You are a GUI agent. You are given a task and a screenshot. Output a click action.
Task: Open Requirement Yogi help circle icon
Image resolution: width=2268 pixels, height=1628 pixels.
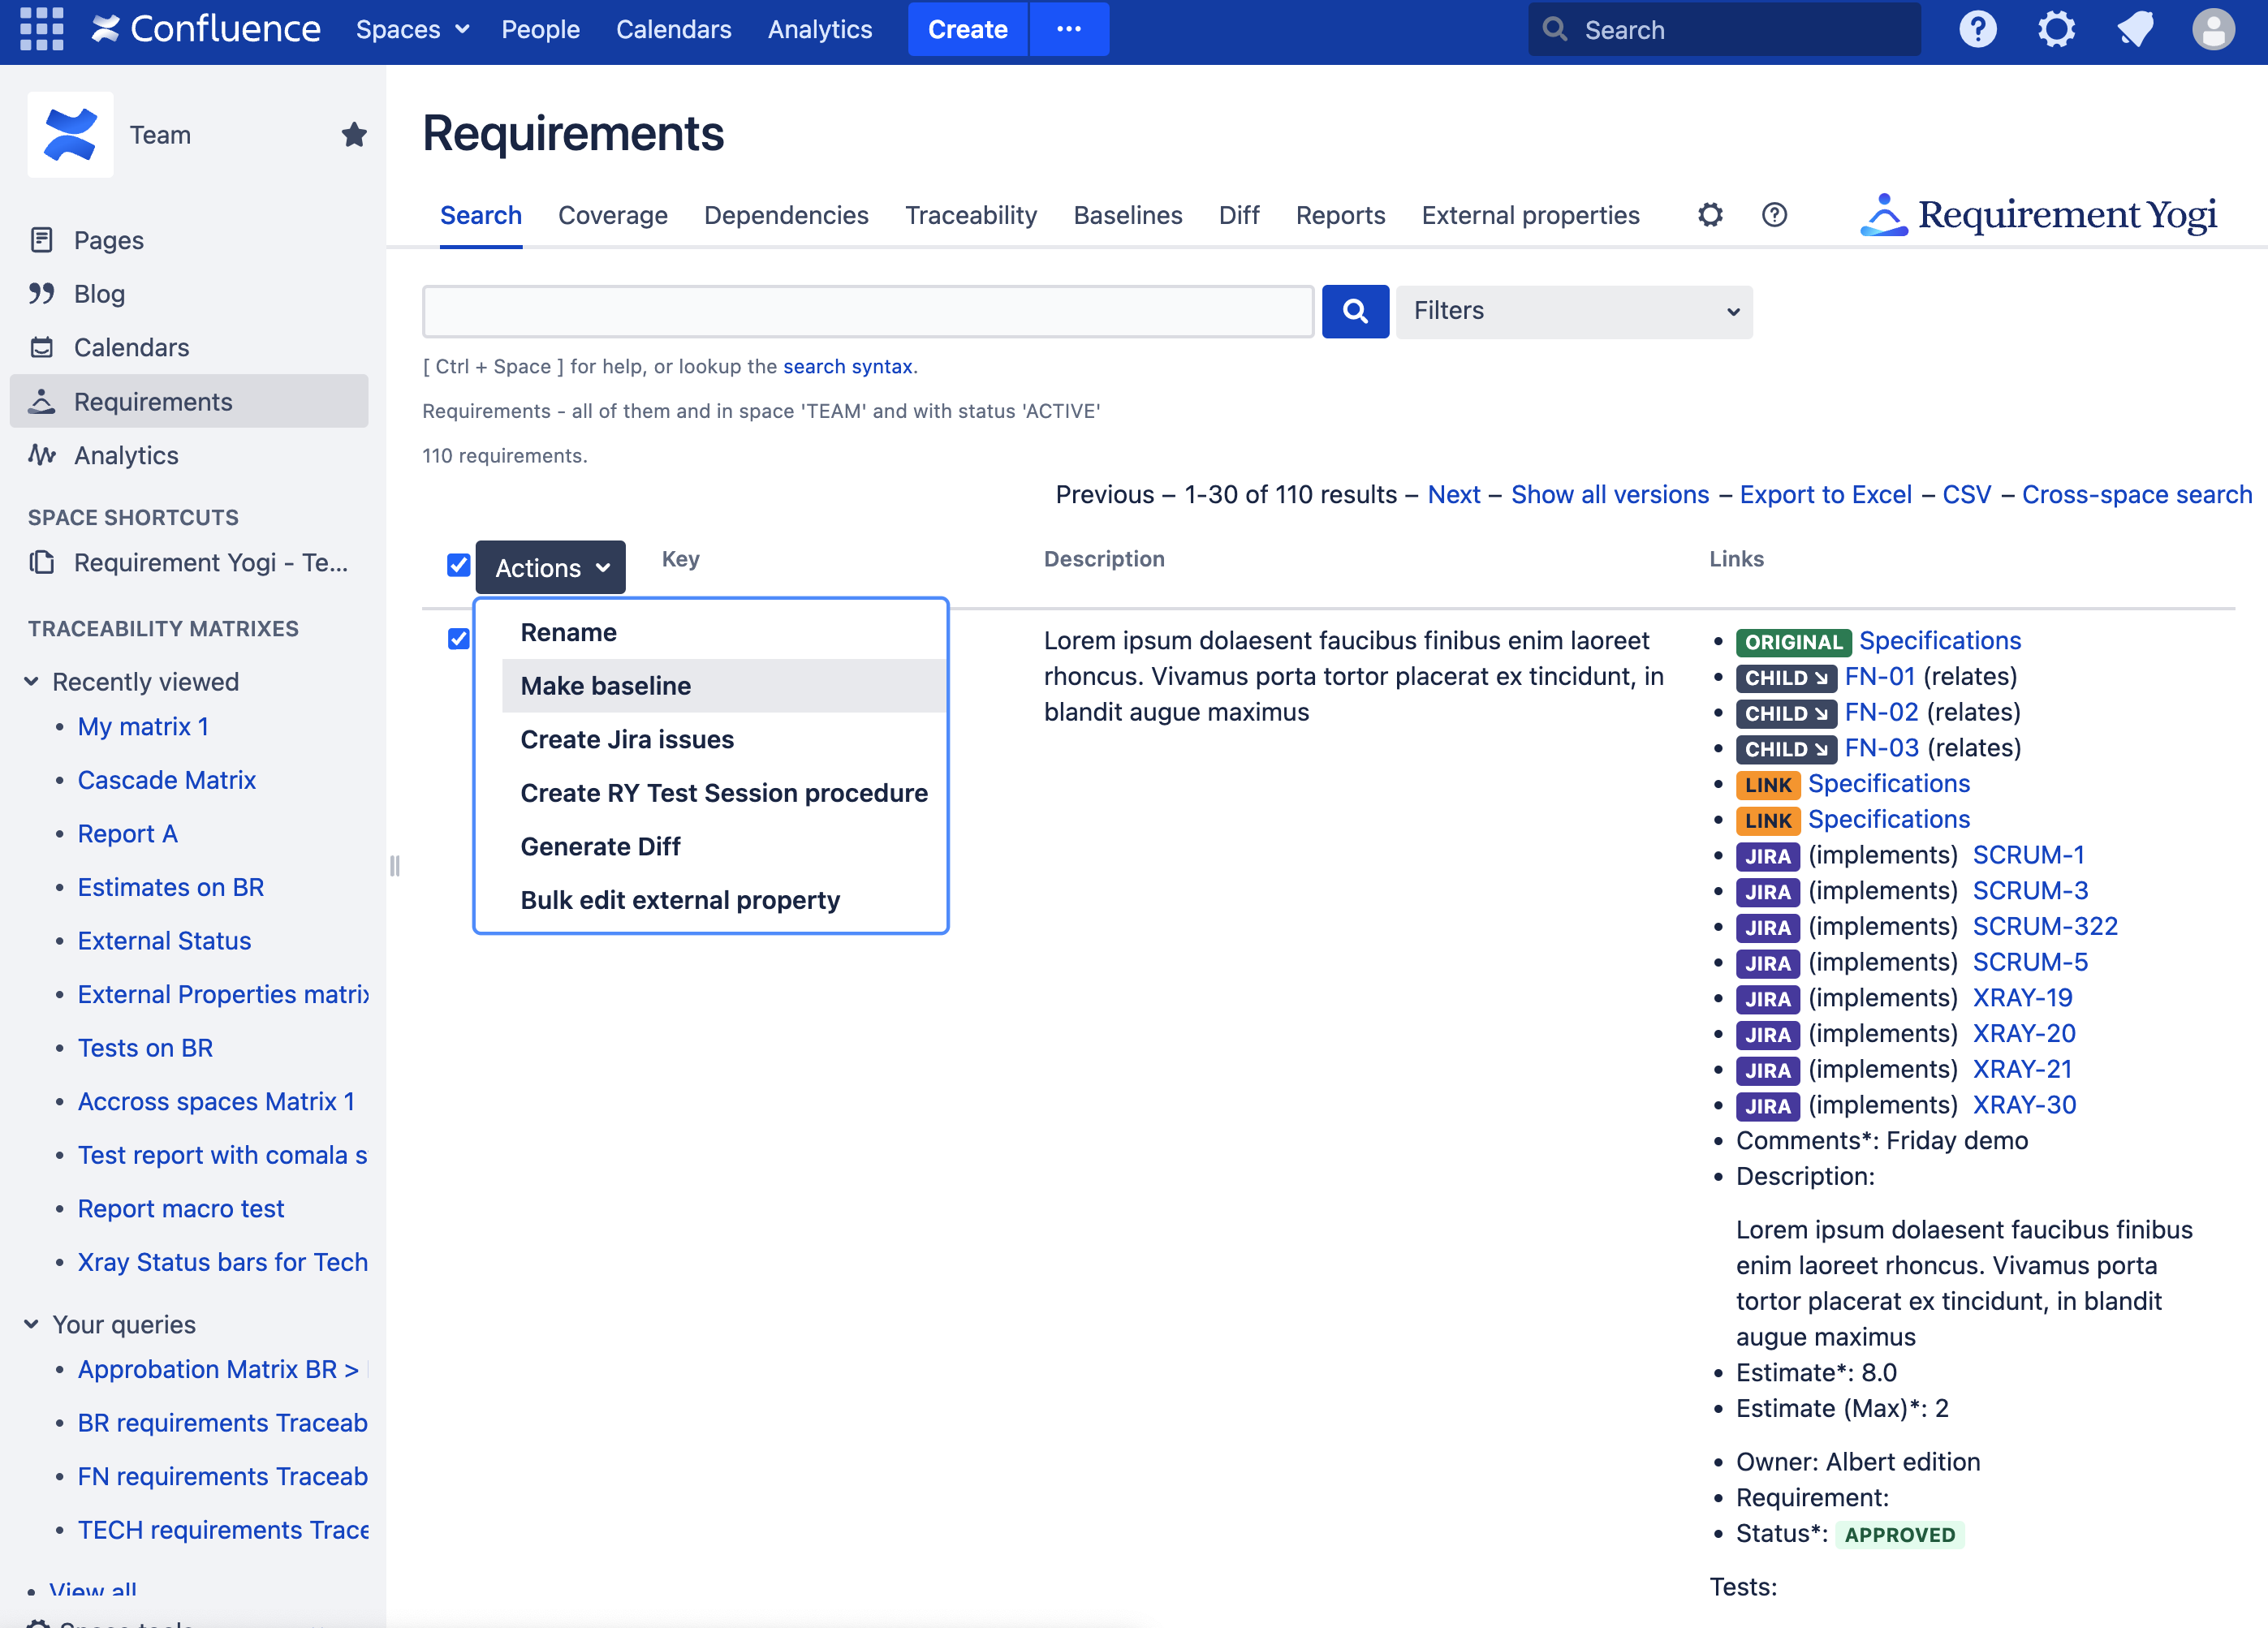(x=1774, y=215)
